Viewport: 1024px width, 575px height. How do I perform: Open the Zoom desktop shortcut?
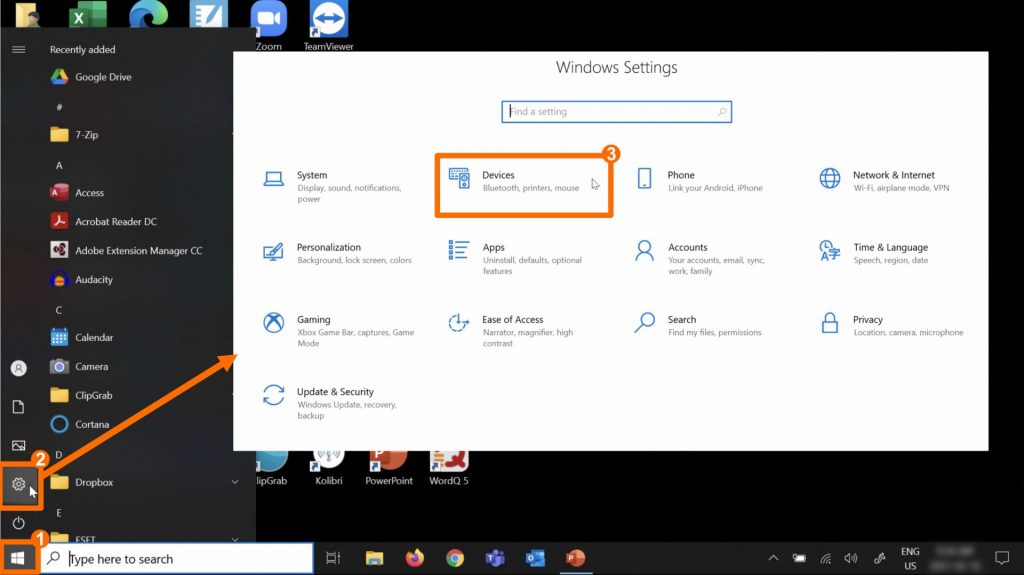tap(268, 26)
